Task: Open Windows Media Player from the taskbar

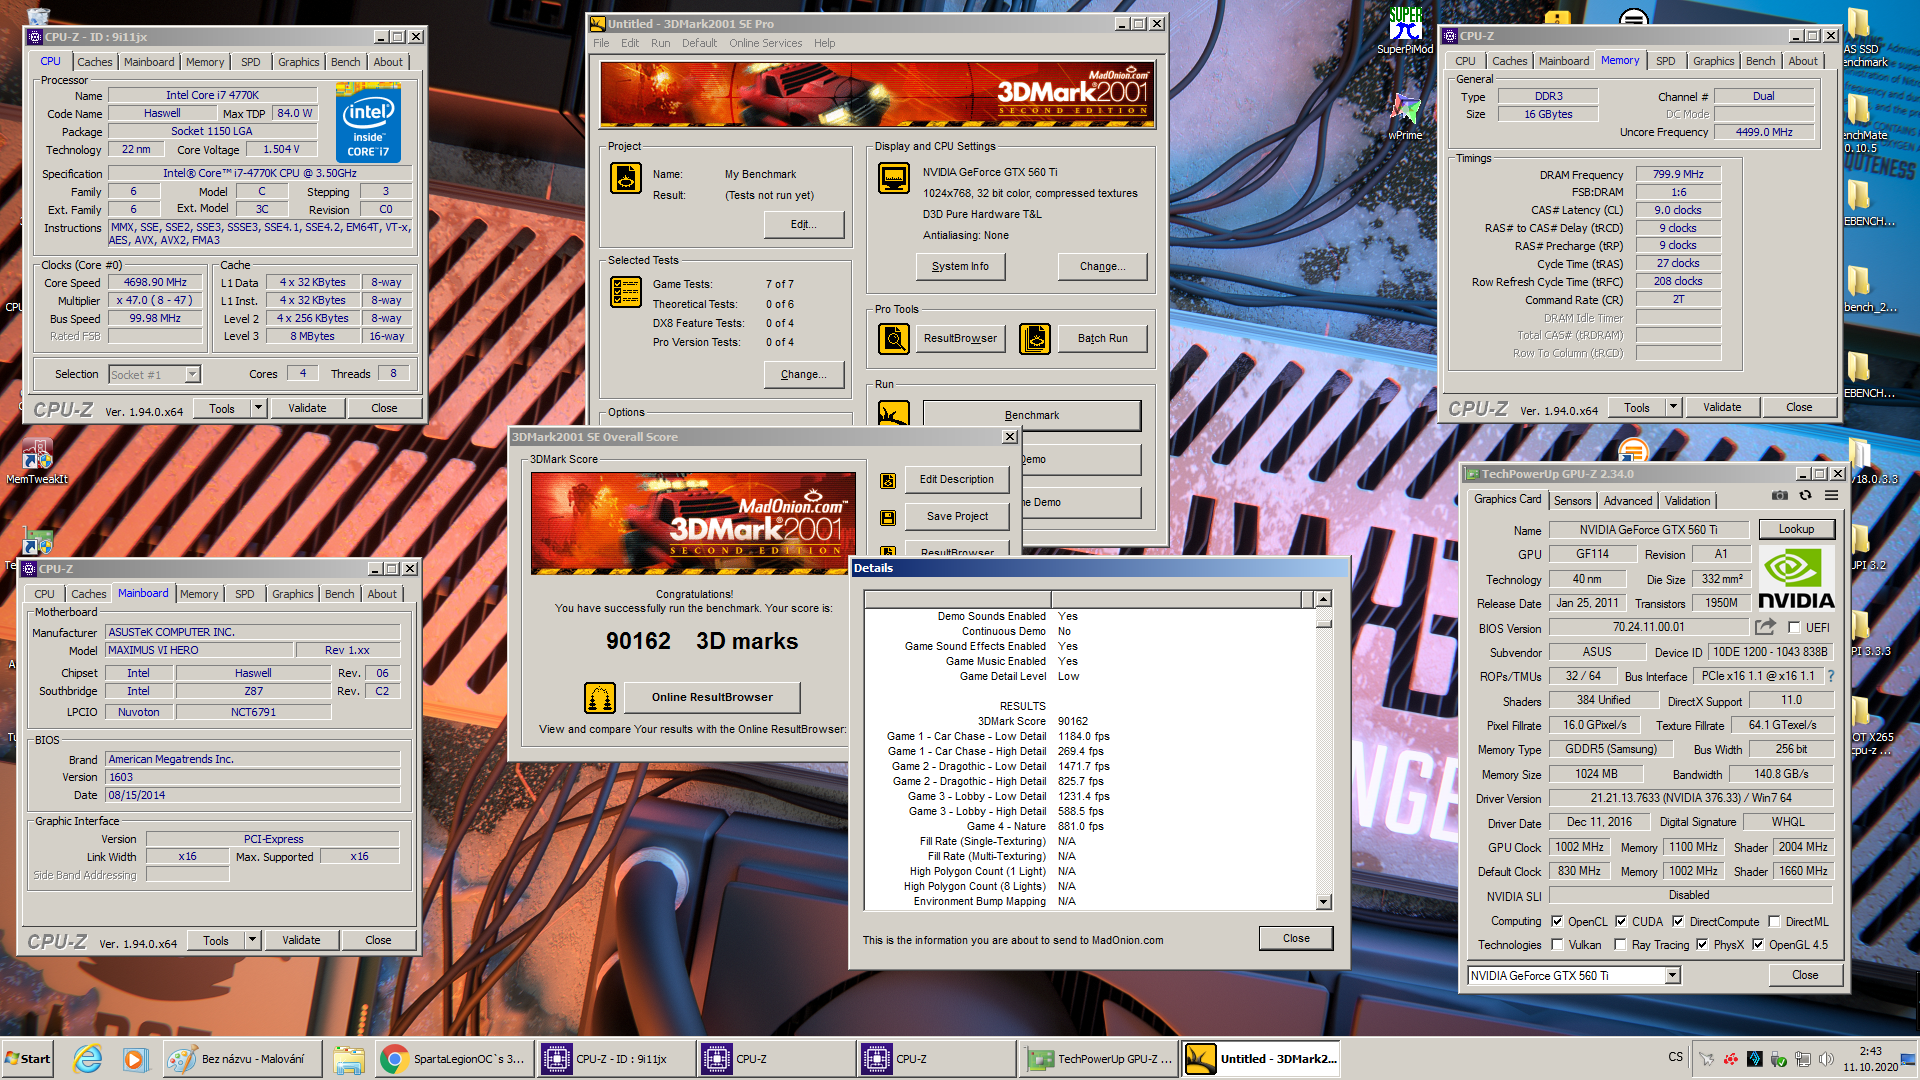Action: (x=135, y=1059)
